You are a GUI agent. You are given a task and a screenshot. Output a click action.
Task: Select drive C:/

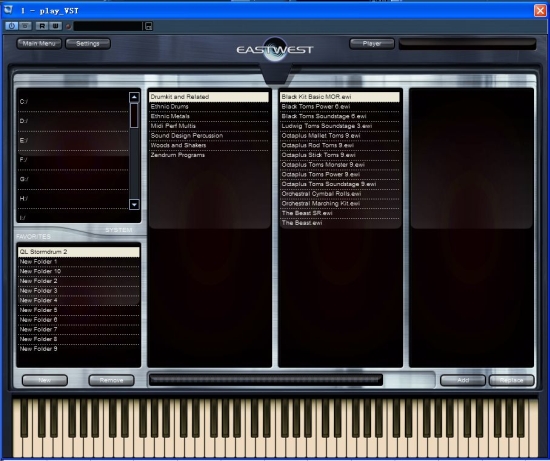[73, 102]
